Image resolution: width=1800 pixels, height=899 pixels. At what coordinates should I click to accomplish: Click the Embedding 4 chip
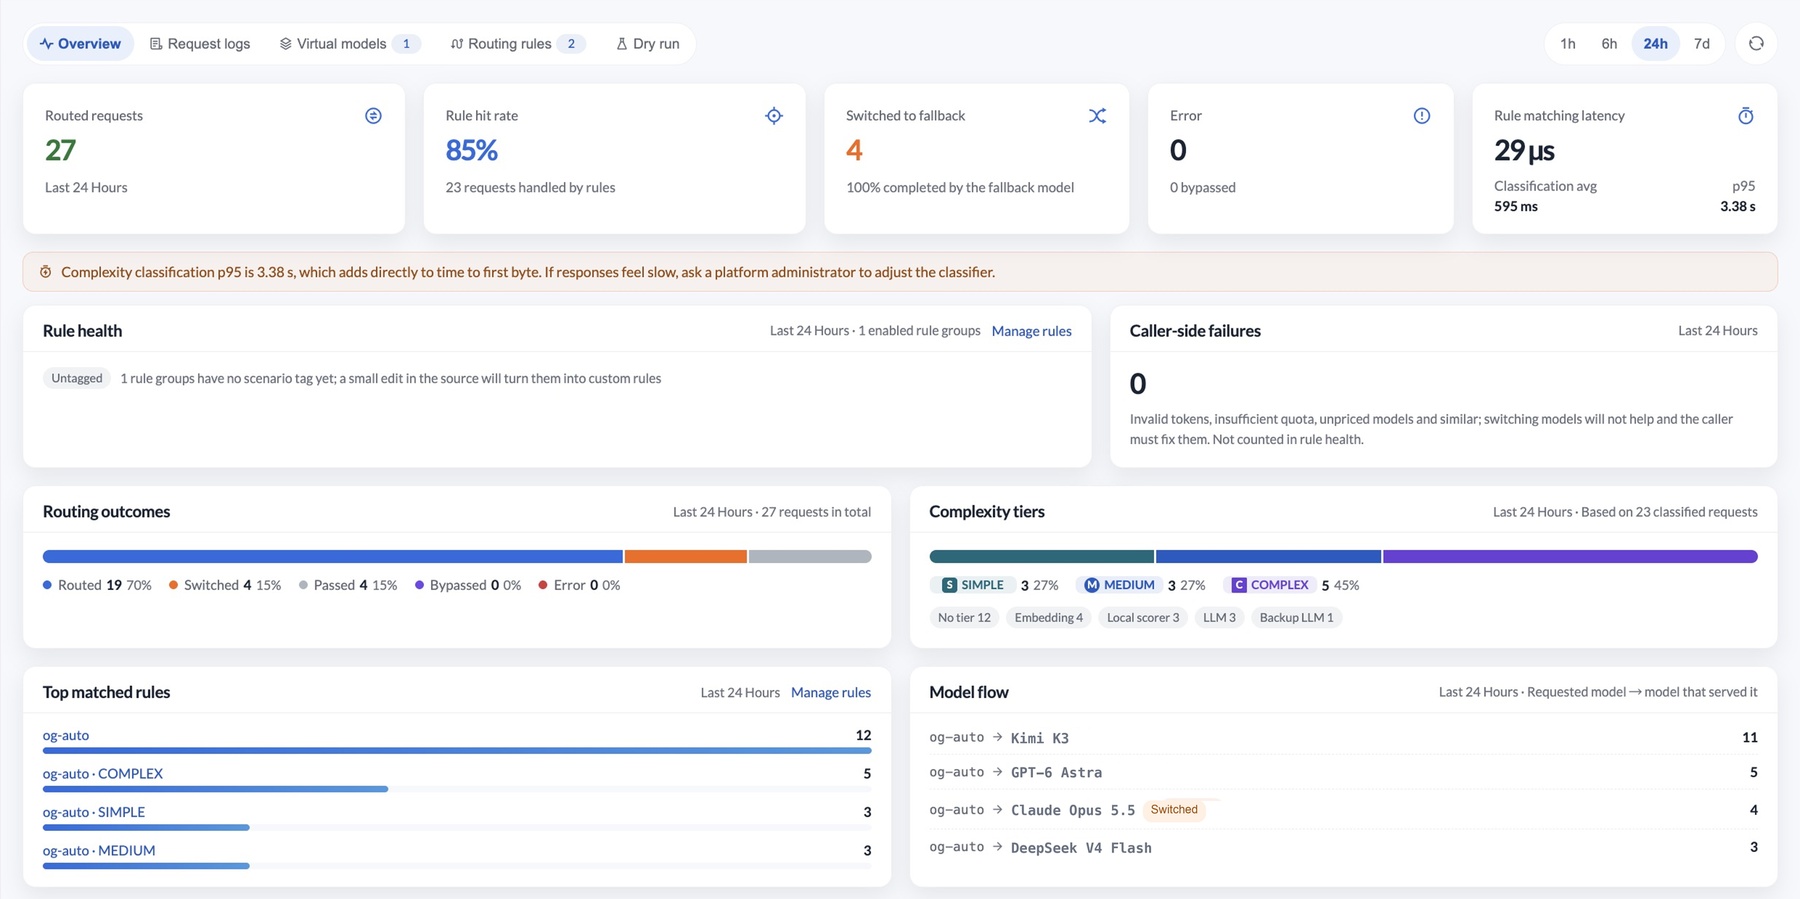(1048, 618)
